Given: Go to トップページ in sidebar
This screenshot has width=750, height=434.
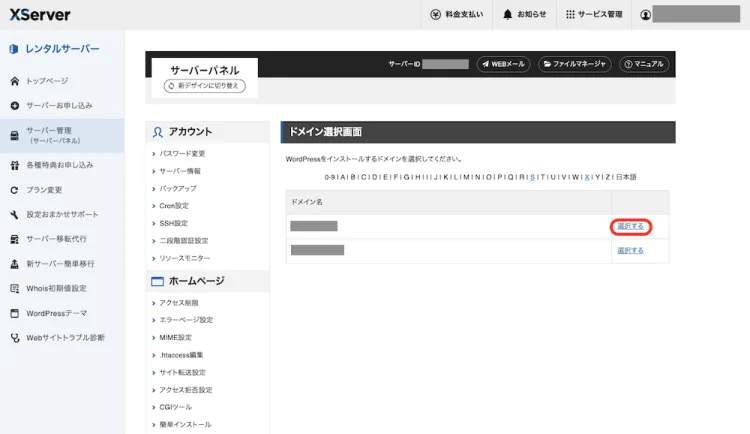Looking at the screenshot, I should click(47, 81).
